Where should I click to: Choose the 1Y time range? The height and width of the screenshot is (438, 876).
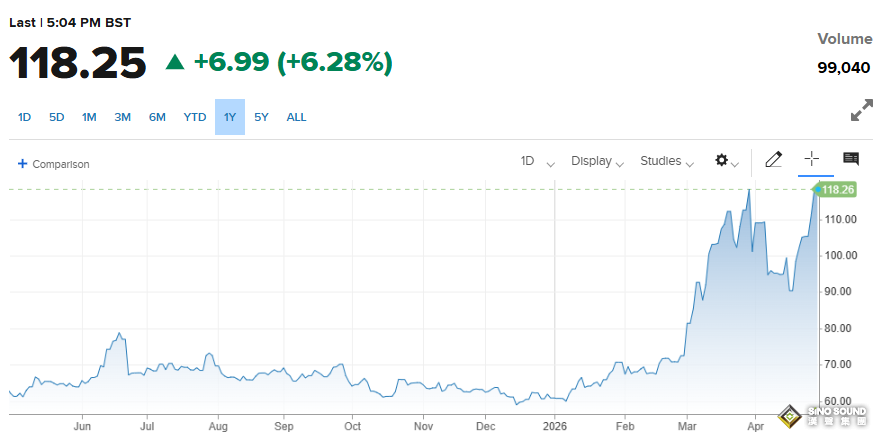click(x=230, y=117)
